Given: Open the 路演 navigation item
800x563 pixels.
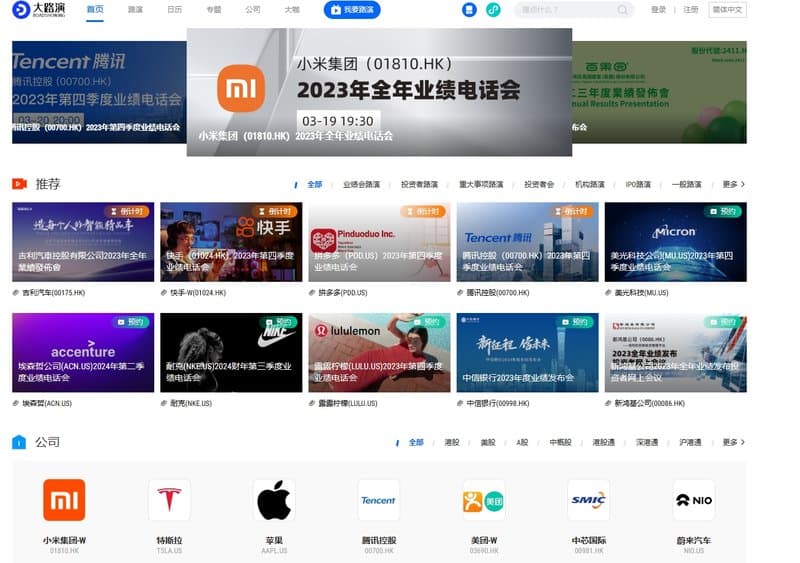Looking at the screenshot, I should (x=135, y=9).
